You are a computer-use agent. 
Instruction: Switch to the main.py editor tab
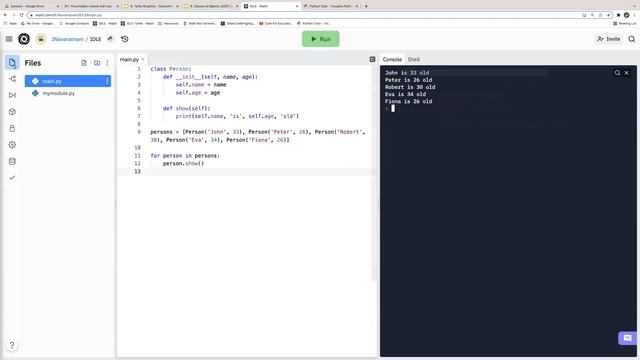click(129, 60)
